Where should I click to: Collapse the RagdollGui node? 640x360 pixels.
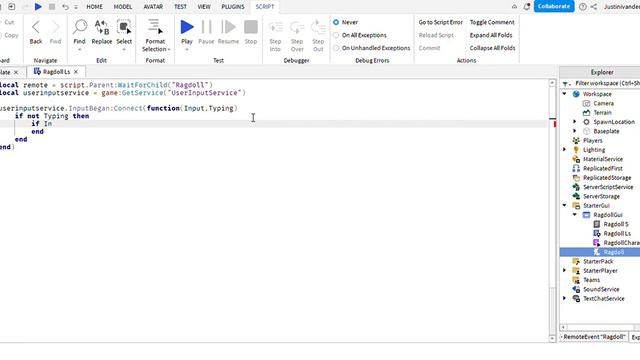[575, 215]
